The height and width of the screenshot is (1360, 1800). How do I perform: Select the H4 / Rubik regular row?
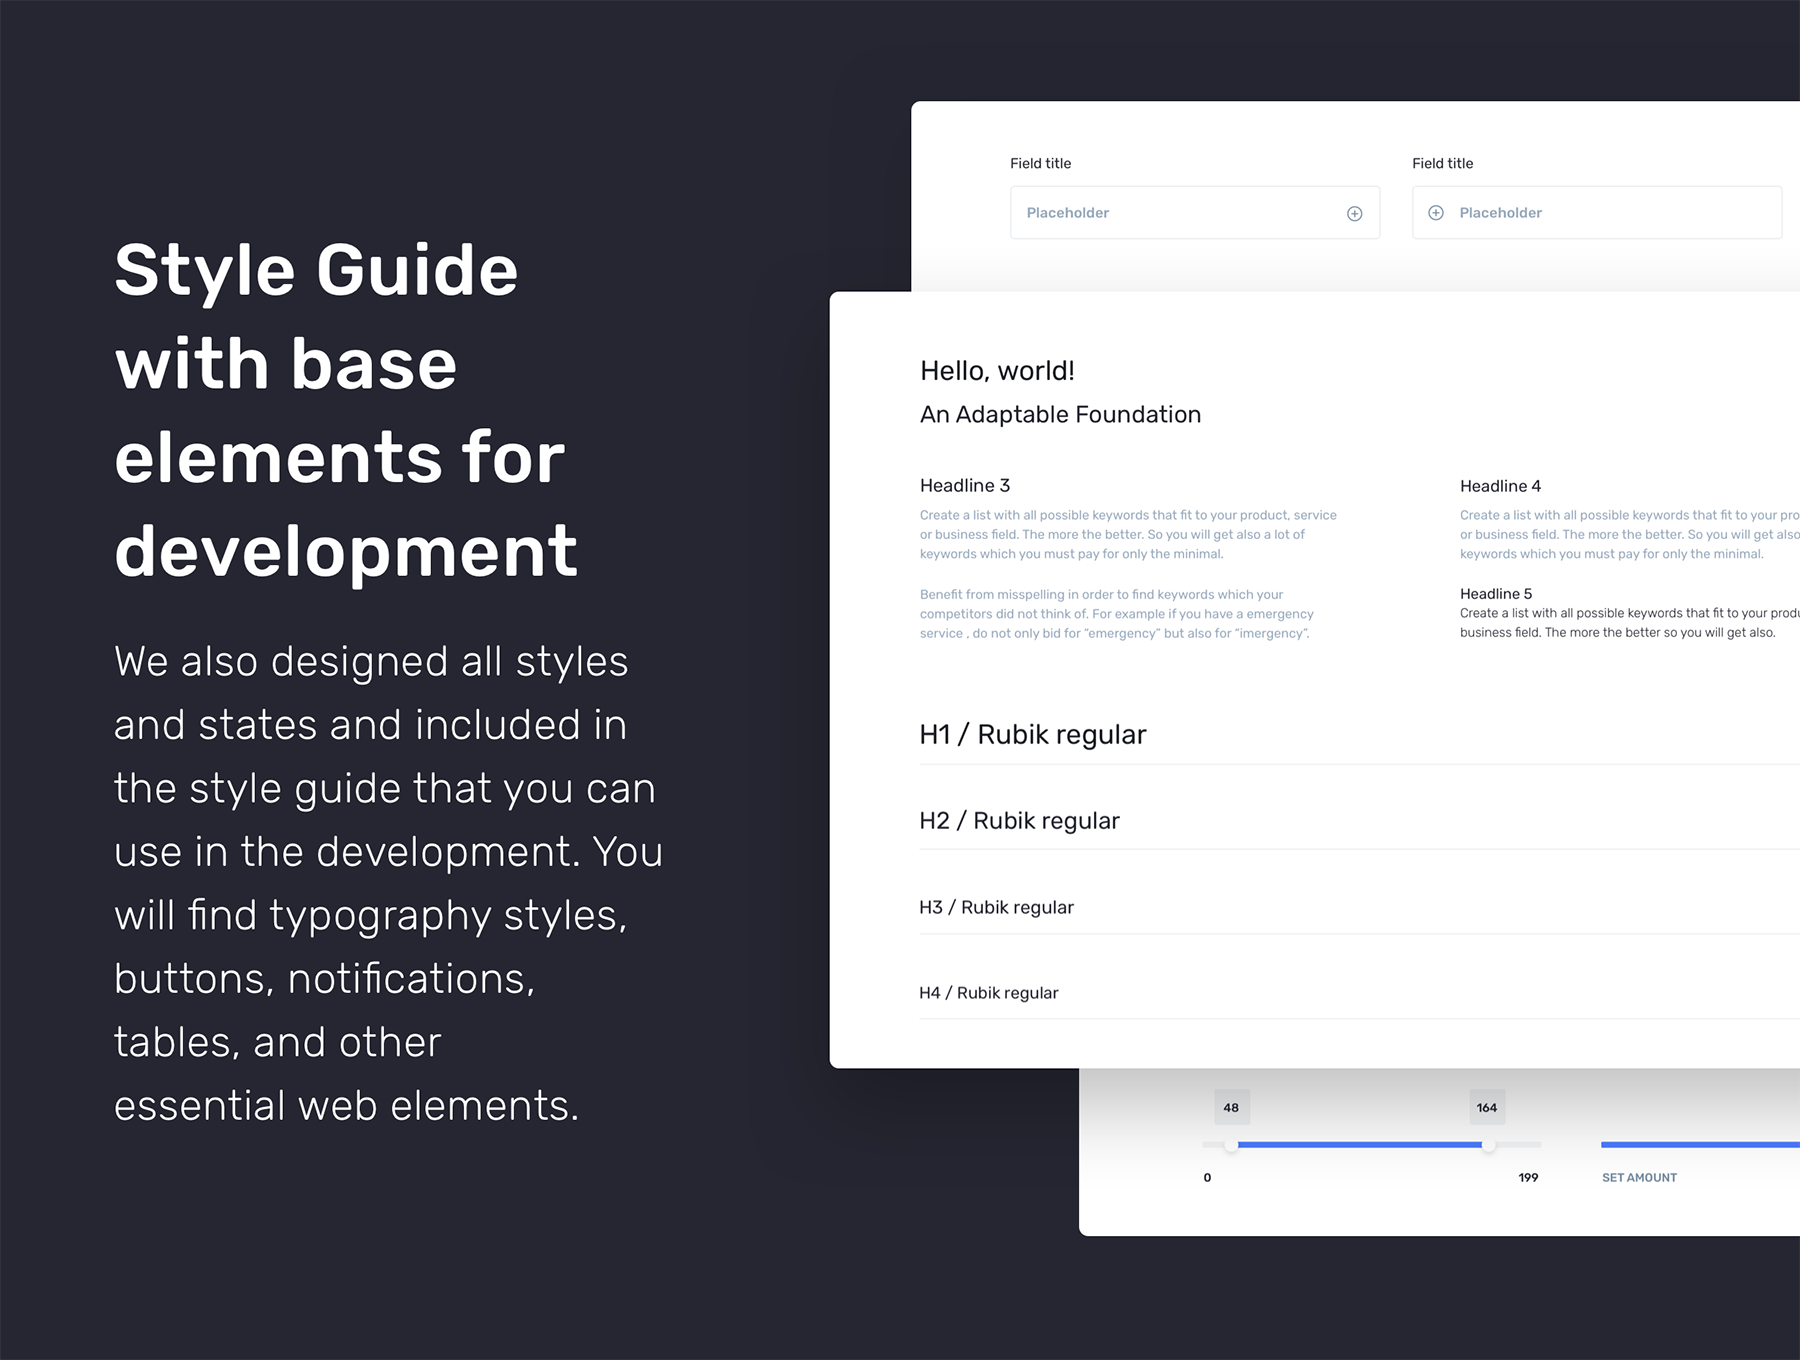[x=988, y=993]
